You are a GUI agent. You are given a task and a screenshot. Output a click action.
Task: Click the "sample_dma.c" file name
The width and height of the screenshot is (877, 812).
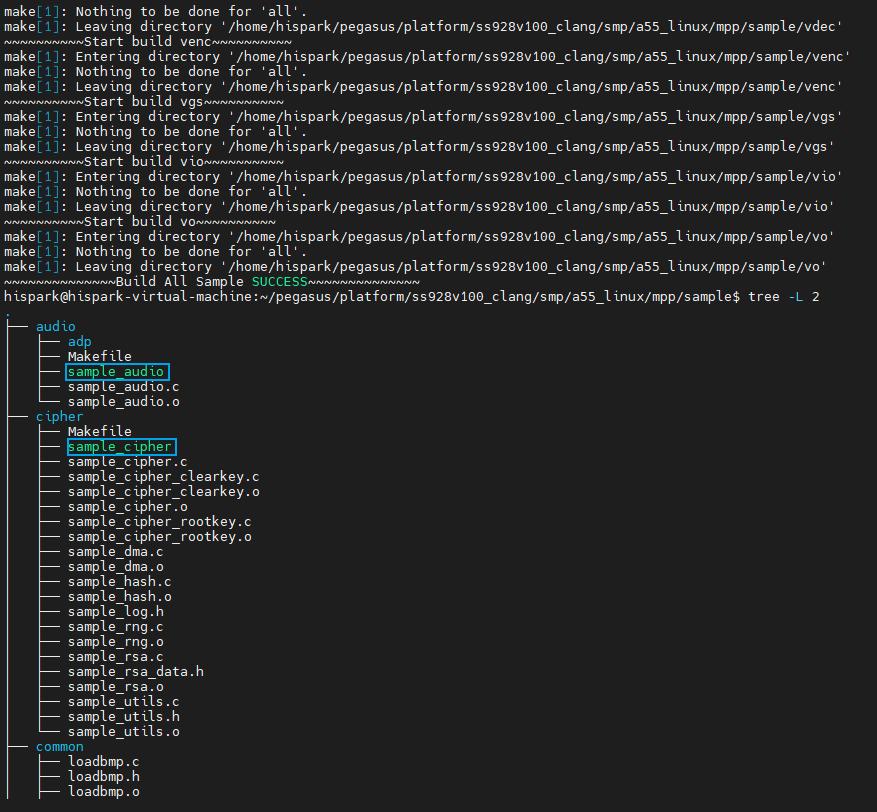pyautogui.click(x=116, y=552)
